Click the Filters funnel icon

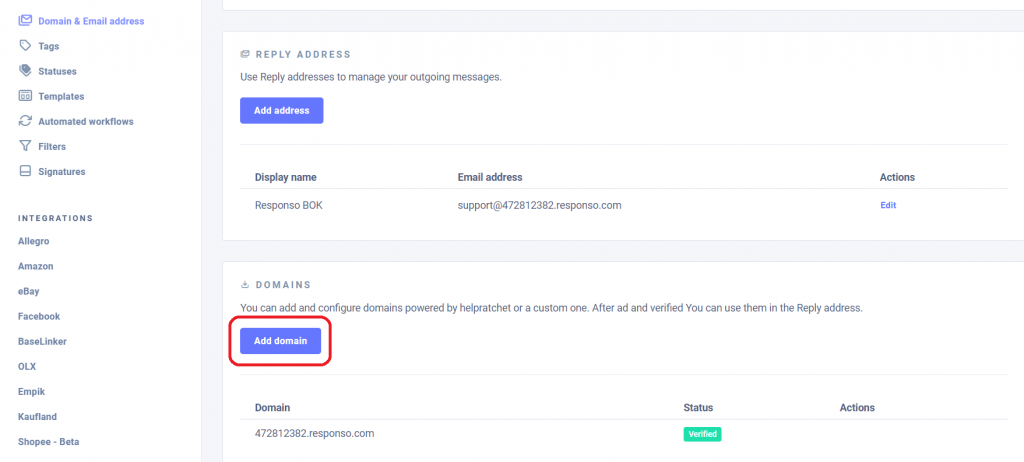click(x=26, y=146)
